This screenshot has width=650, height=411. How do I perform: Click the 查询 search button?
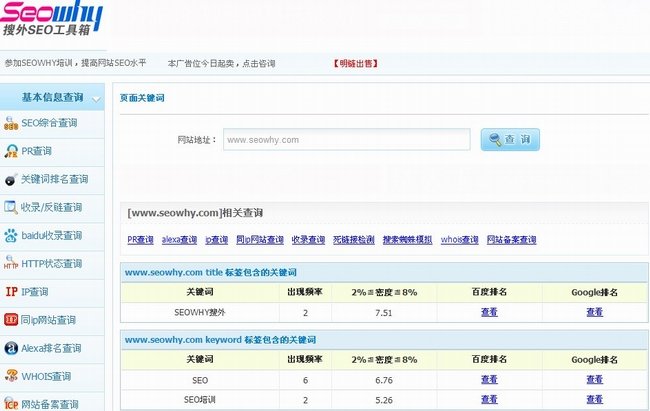click(510, 139)
